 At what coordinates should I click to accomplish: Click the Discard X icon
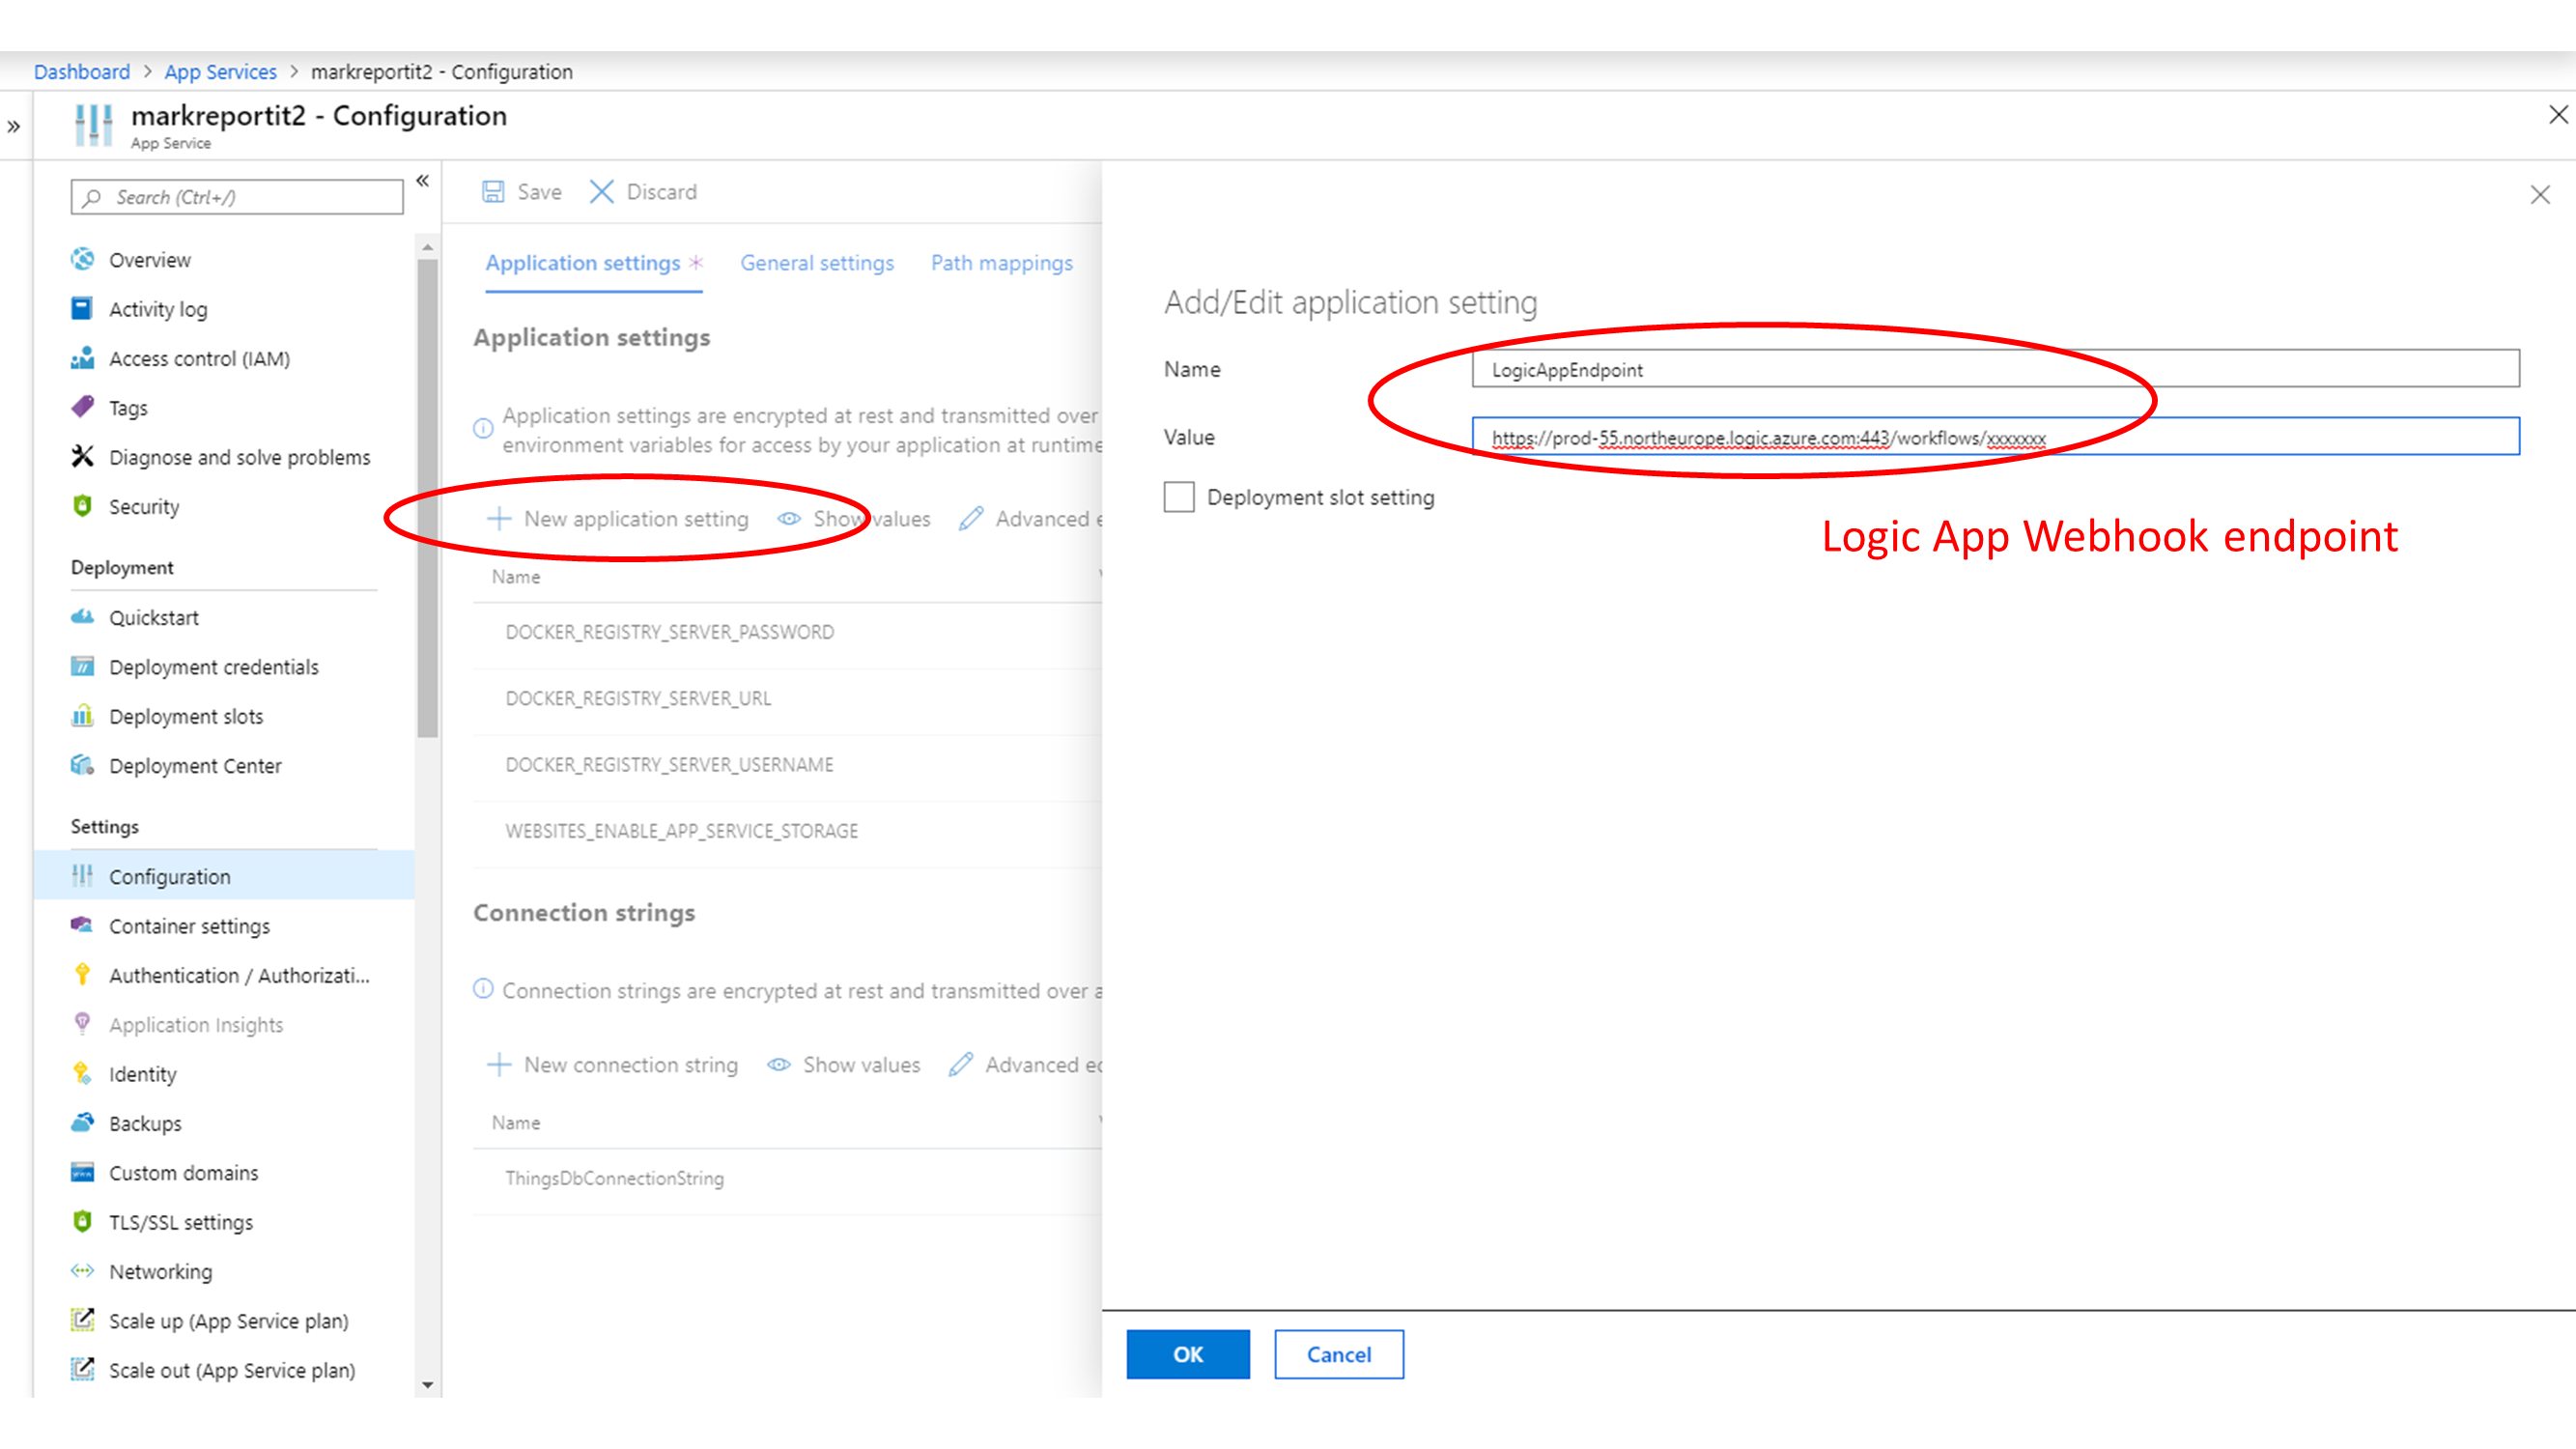(601, 191)
